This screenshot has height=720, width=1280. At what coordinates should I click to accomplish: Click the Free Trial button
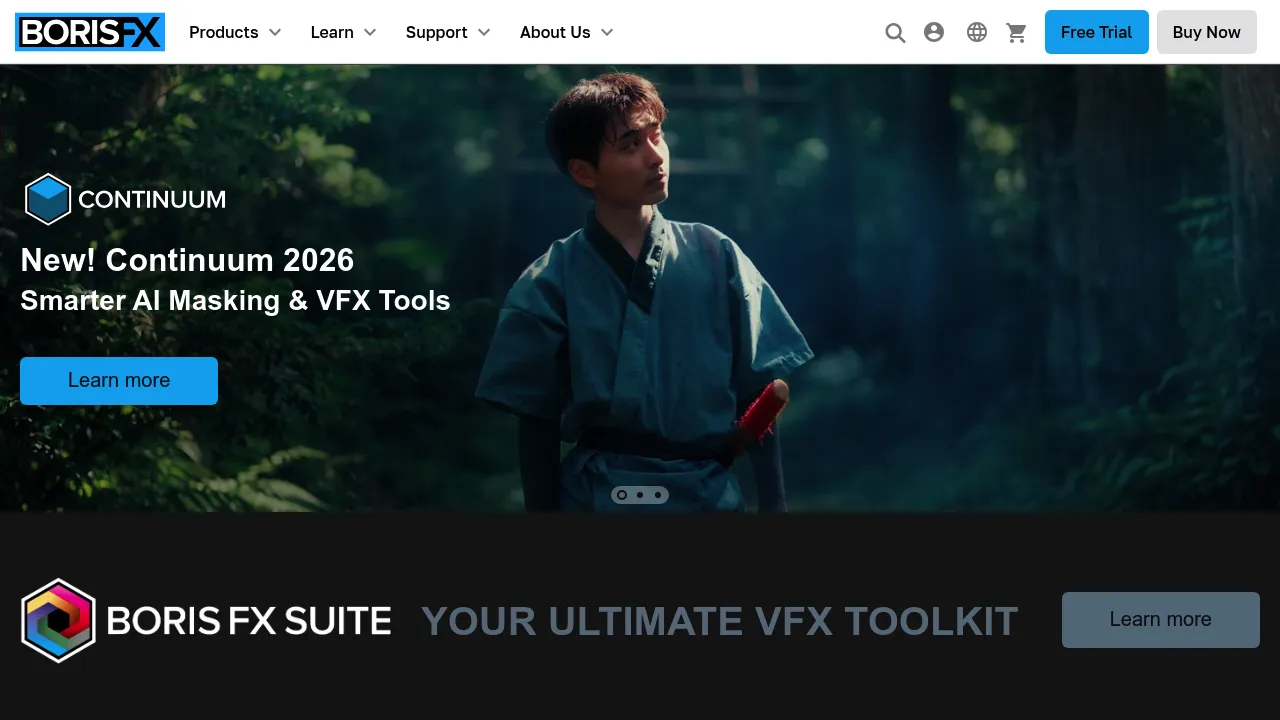(x=1097, y=32)
